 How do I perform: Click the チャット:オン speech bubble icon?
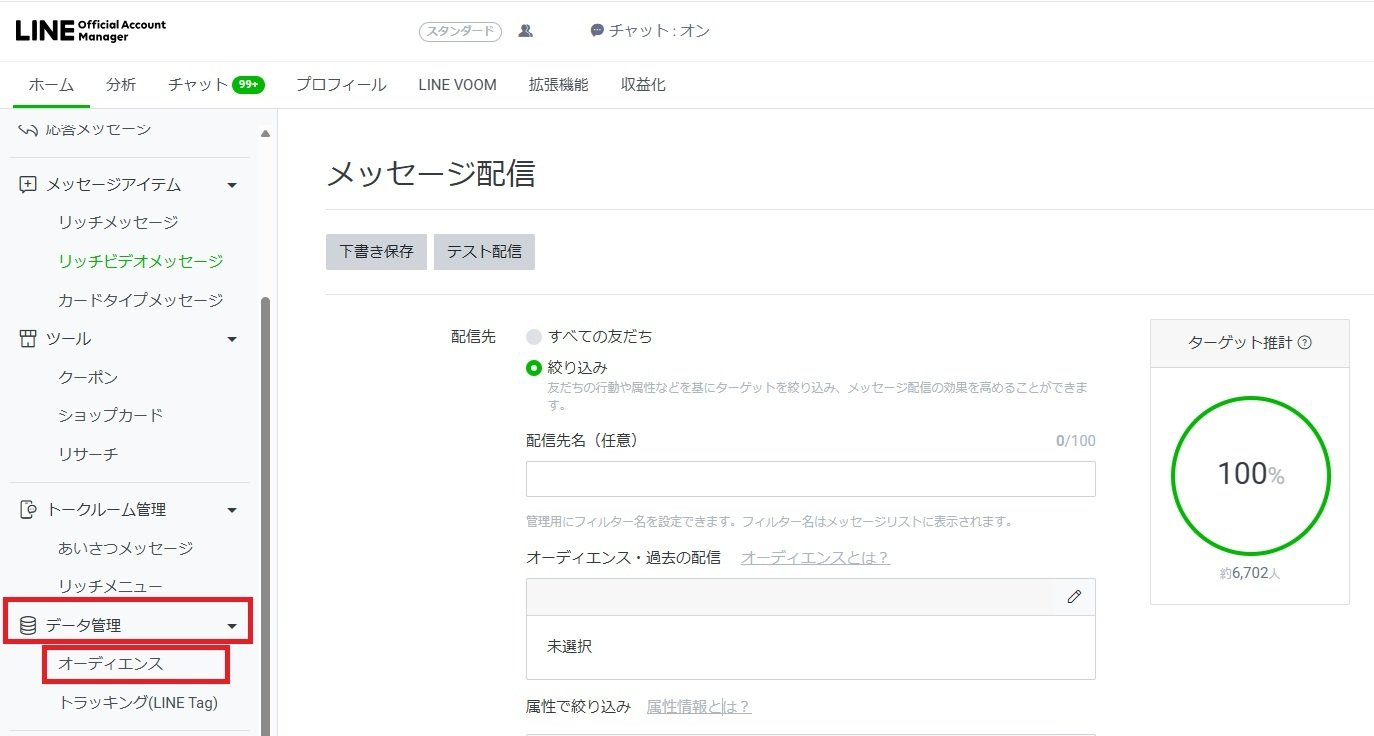tap(595, 31)
